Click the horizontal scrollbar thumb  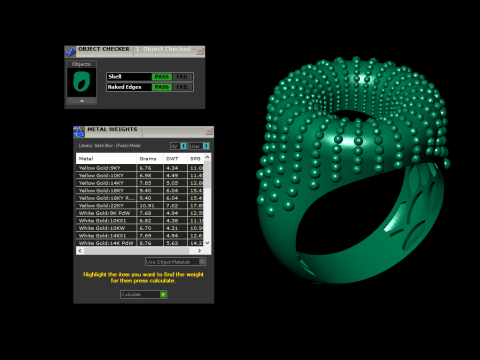[x=136, y=250]
